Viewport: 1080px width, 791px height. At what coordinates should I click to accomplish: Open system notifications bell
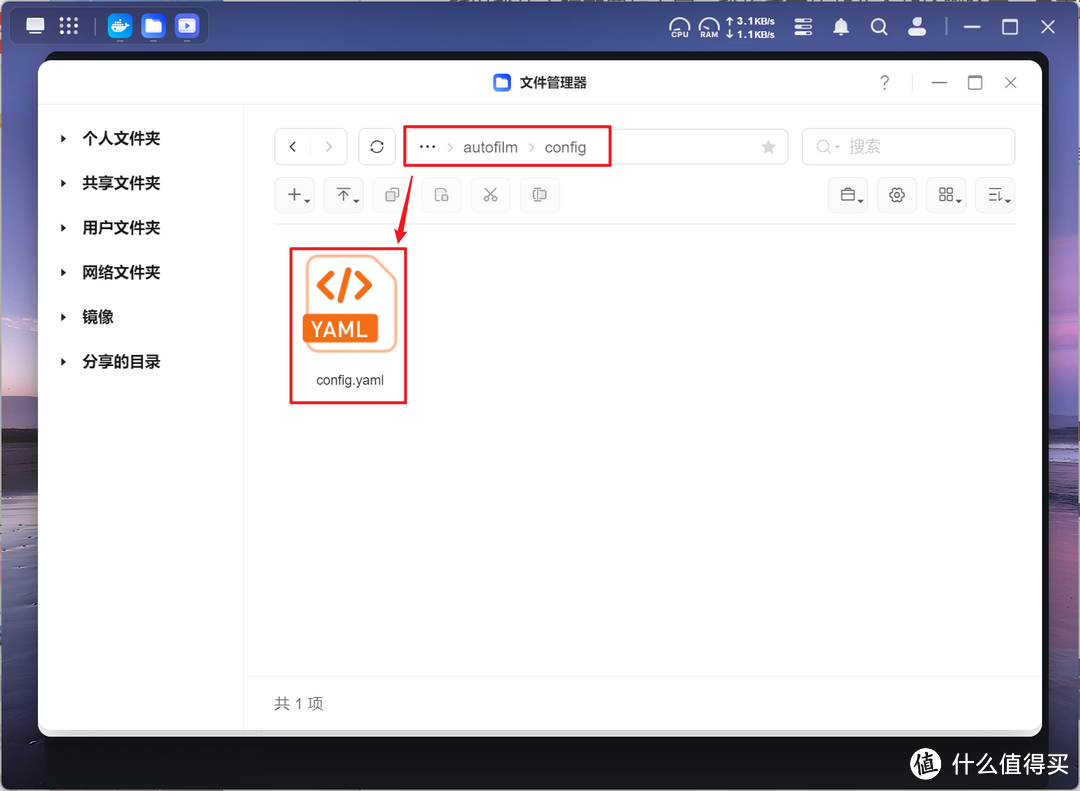(x=841, y=27)
